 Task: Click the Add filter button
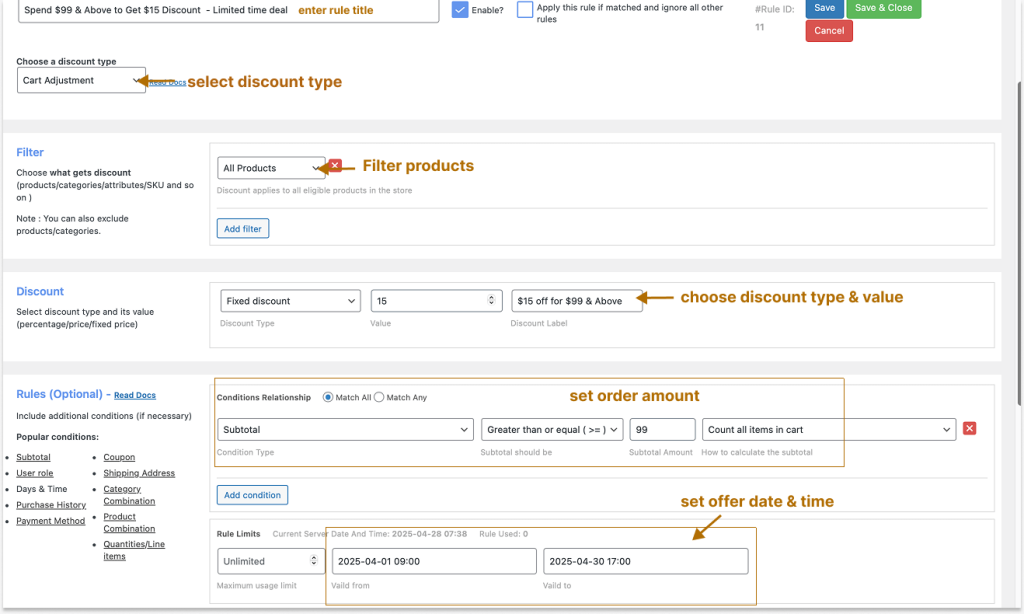[242, 229]
